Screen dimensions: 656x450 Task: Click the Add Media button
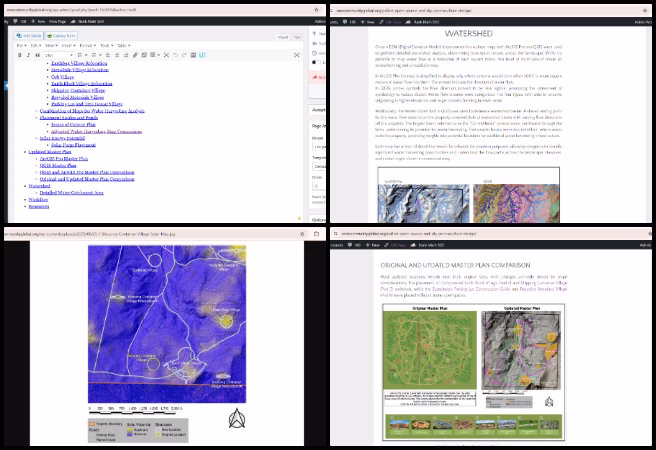click(28, 36)
